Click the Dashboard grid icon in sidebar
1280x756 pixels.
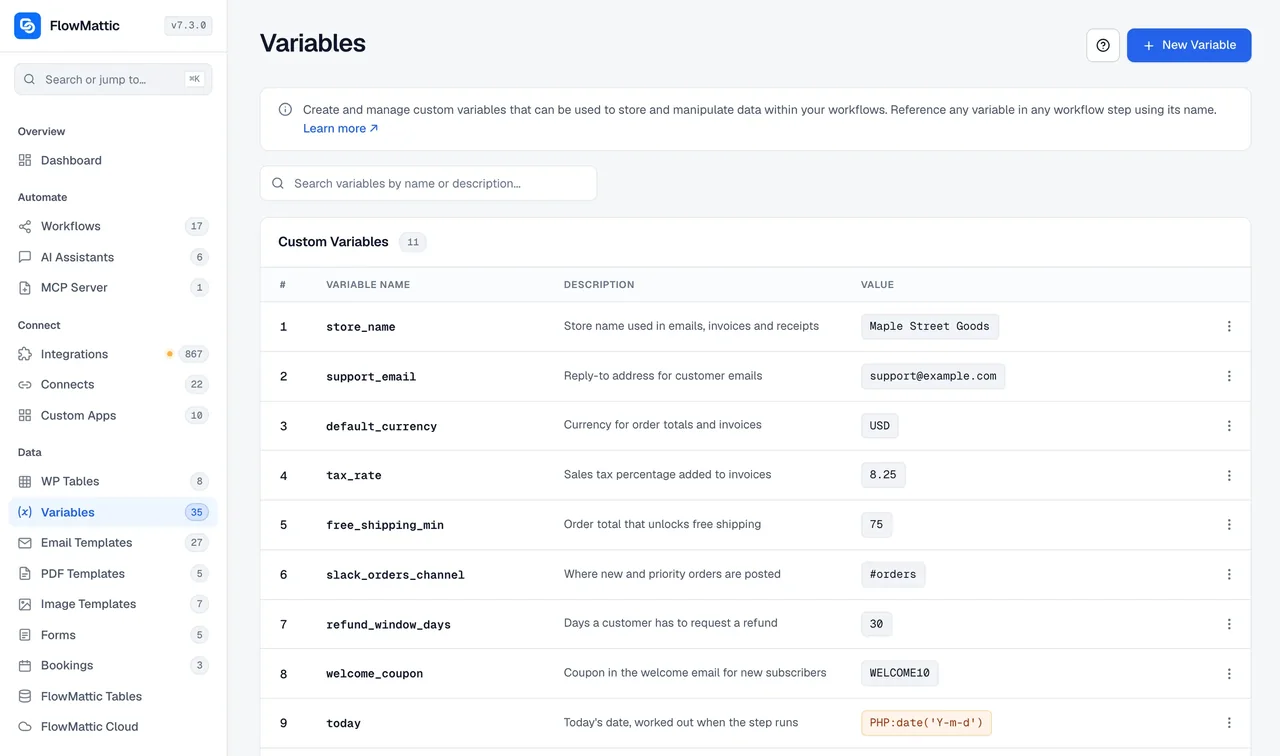pos(25,160)
